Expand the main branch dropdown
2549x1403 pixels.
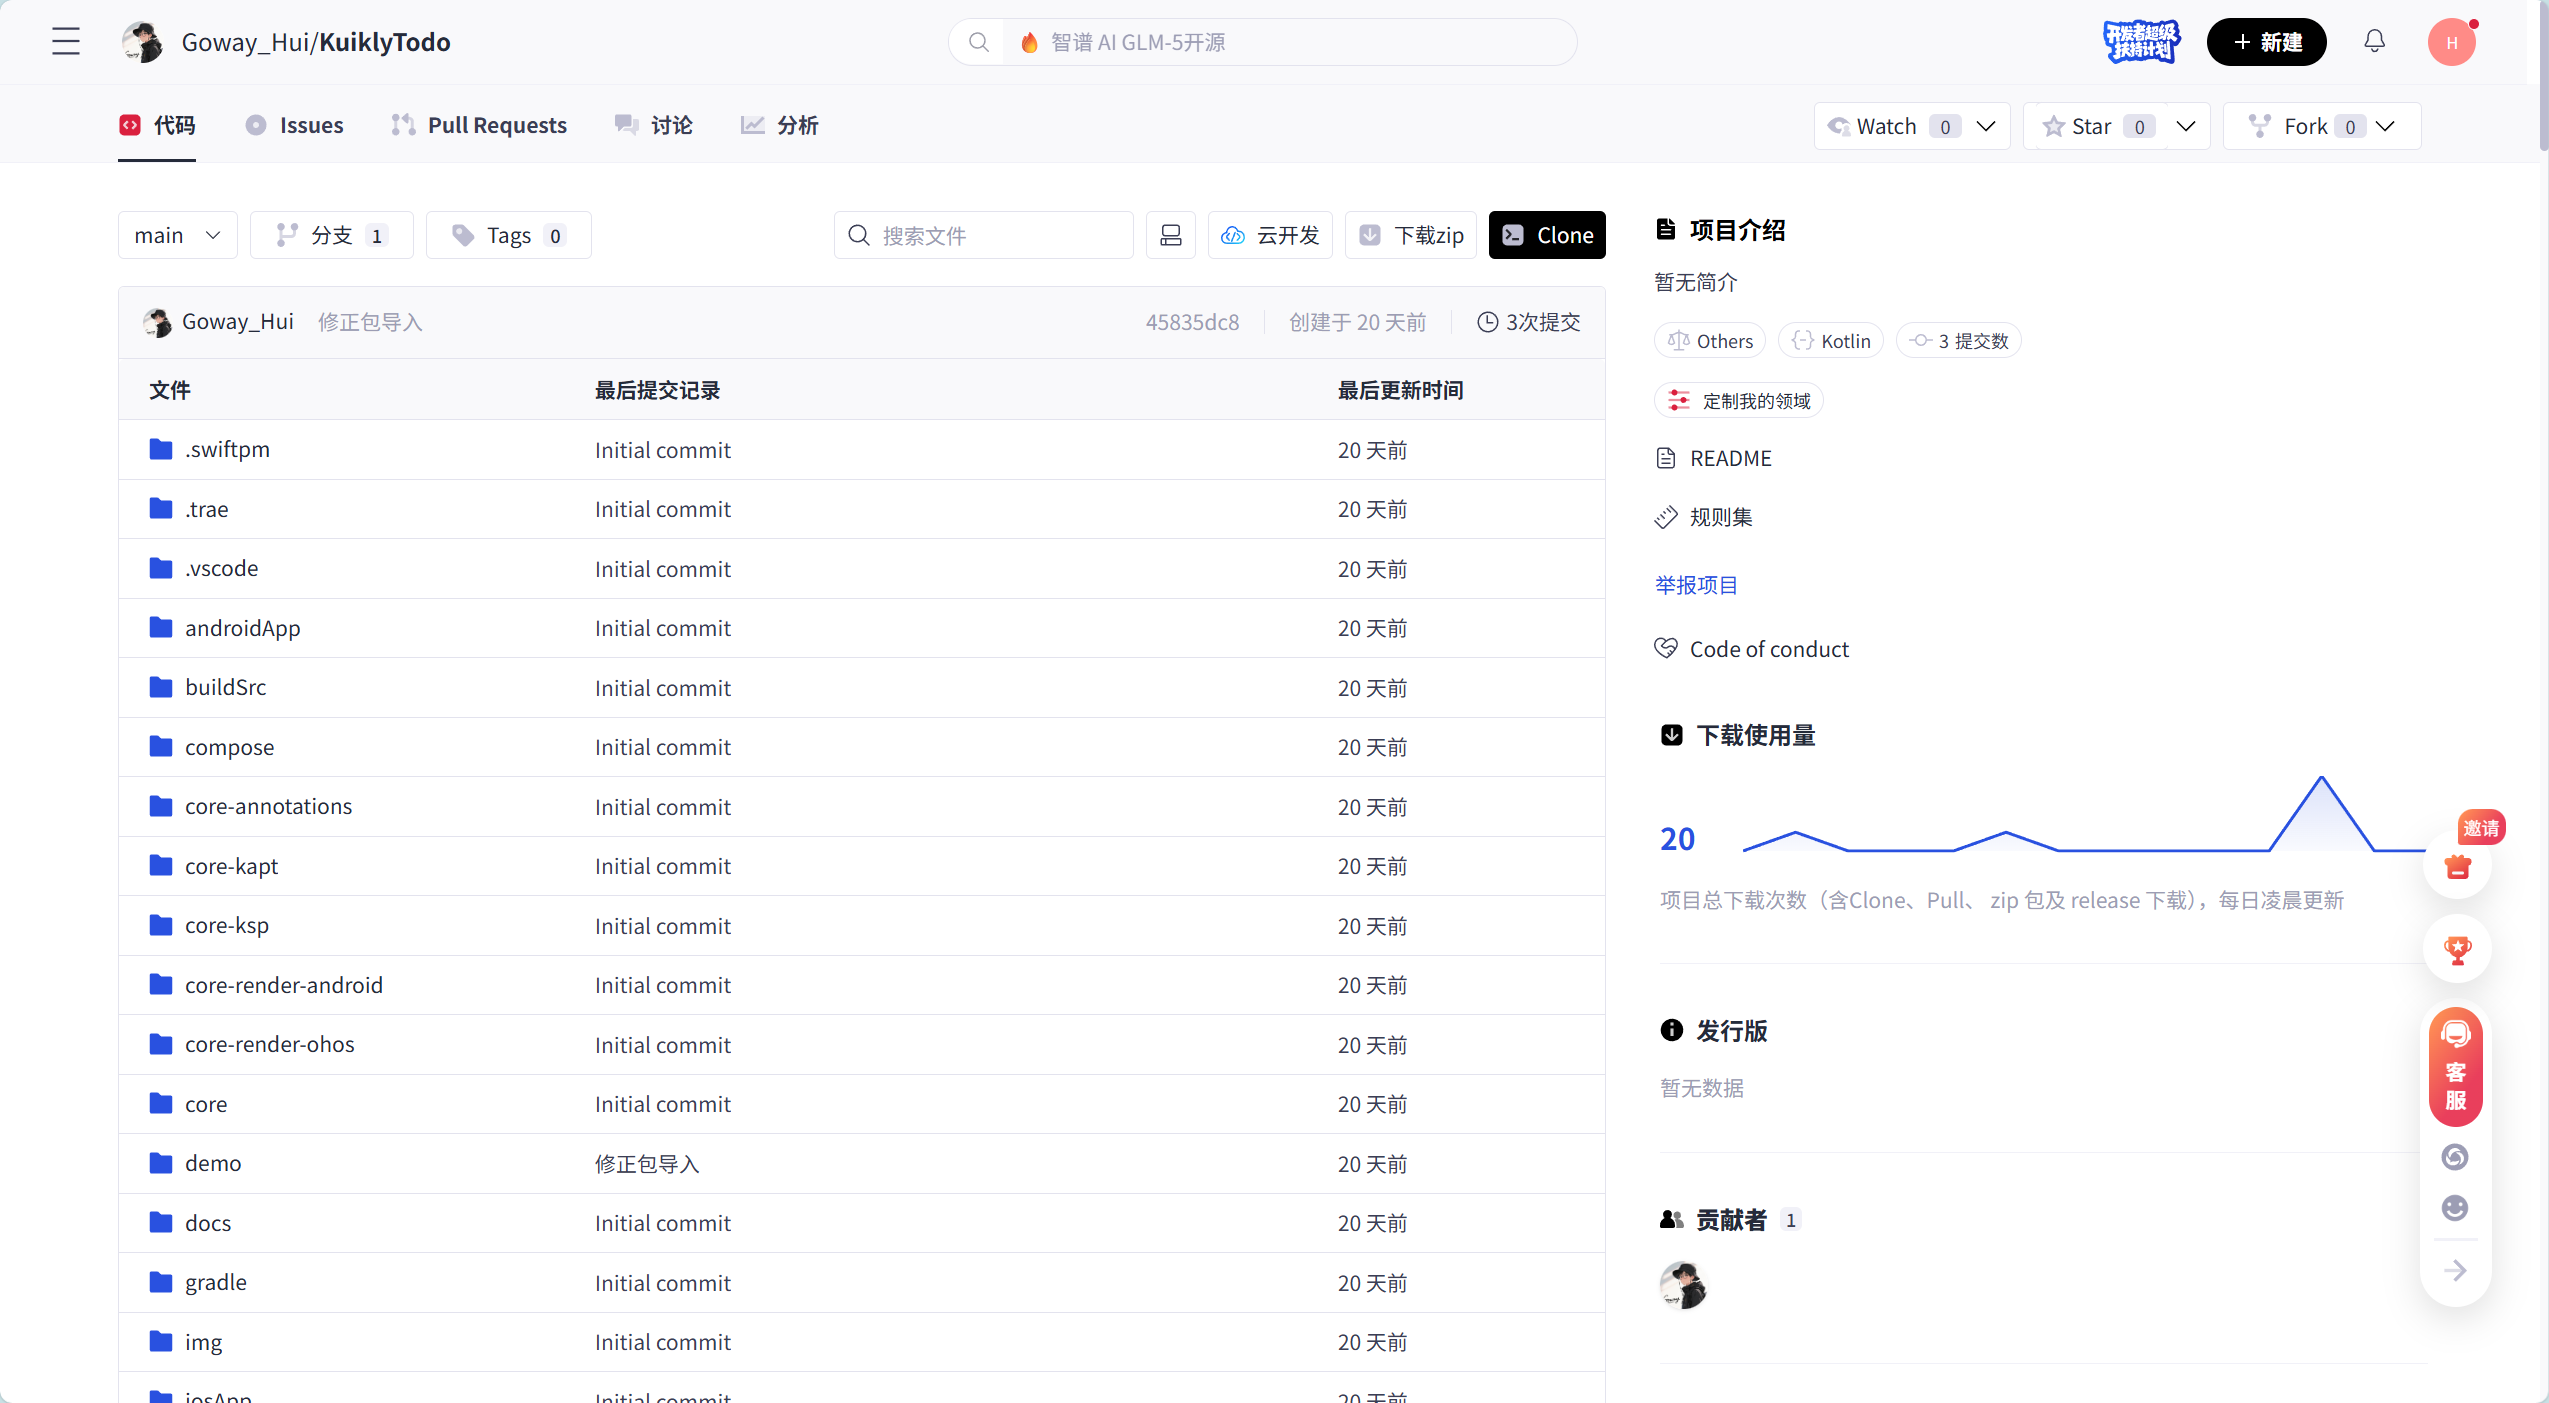tap(177, 235)
